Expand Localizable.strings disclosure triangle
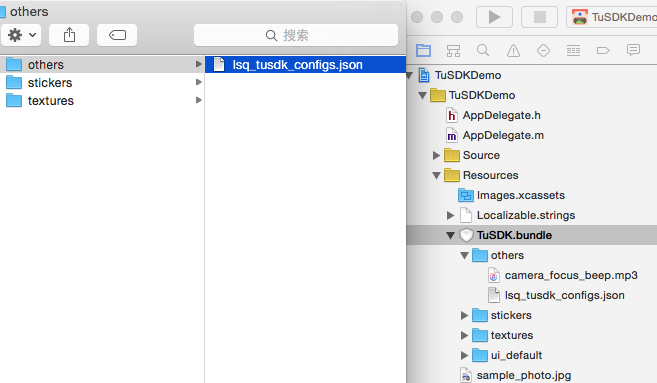Screen dimensions: 657x383 tap(450, 215)
